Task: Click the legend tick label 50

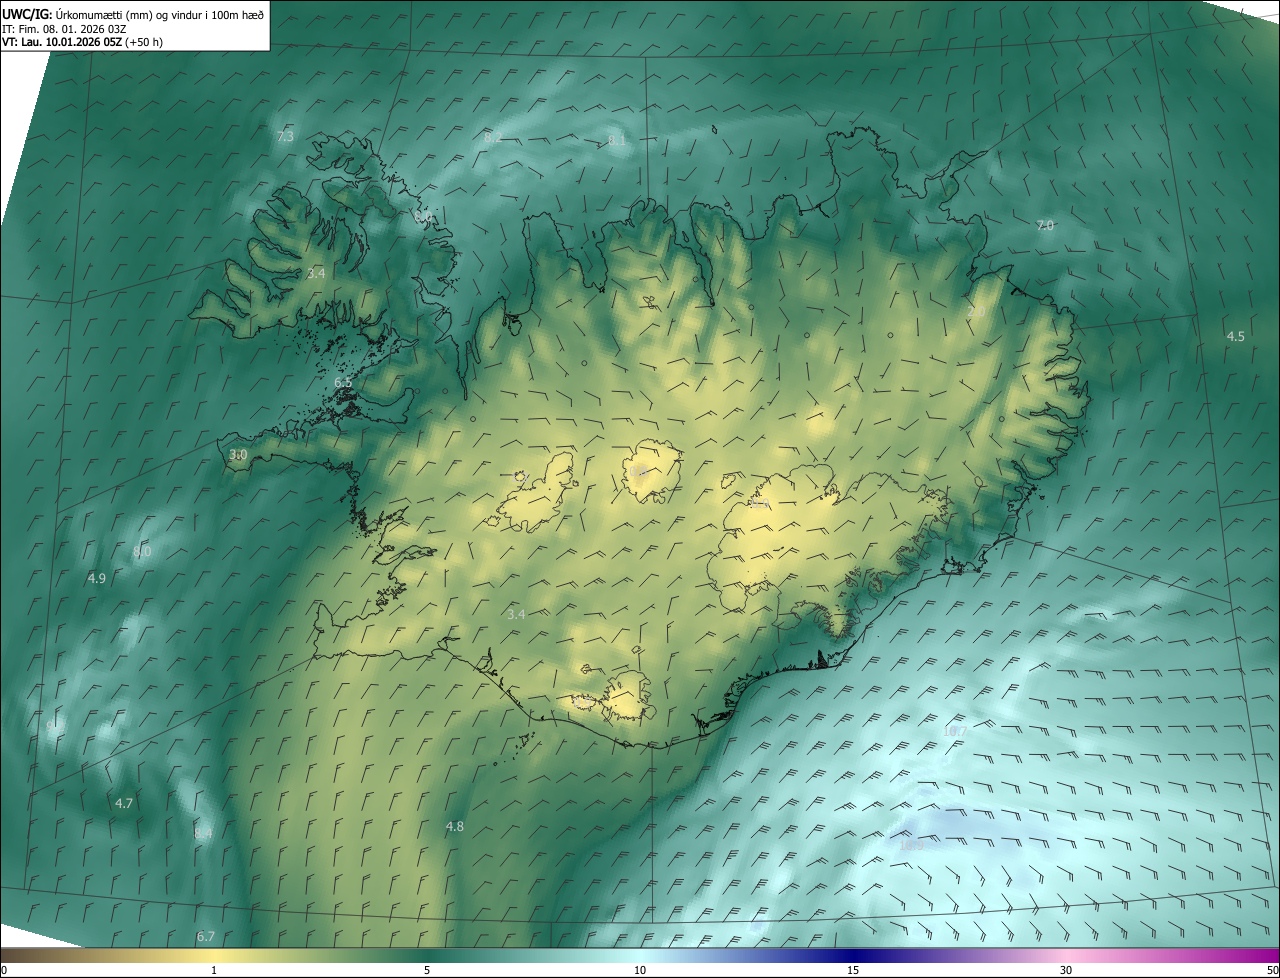Action: click(1272, 970)
